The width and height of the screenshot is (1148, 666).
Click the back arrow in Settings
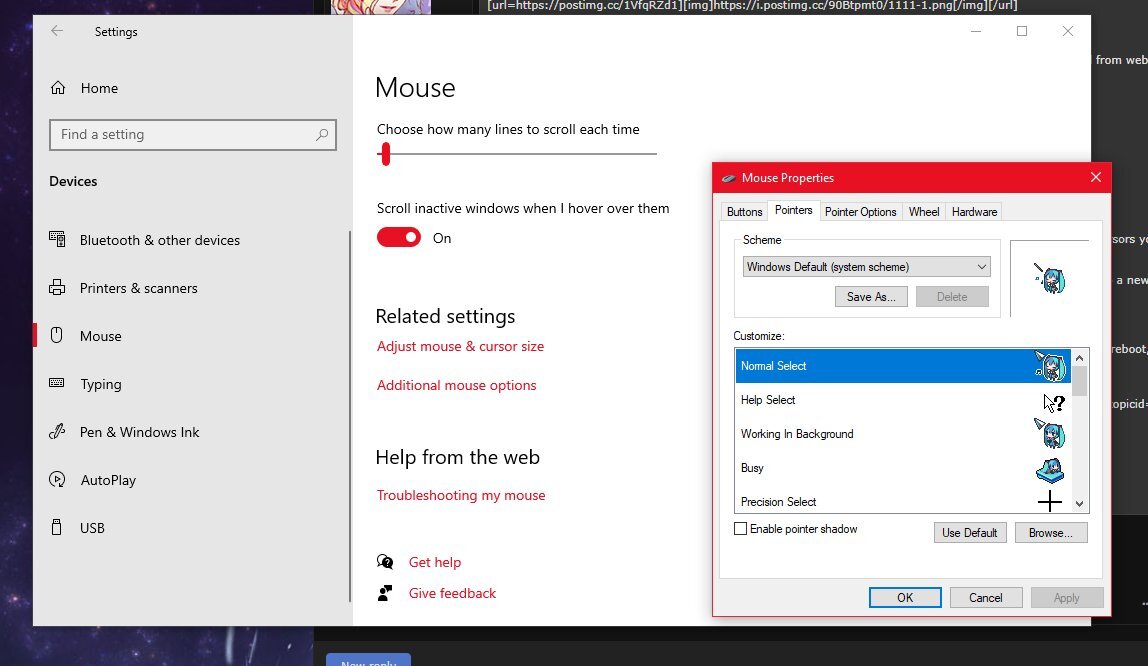[57, 31]
